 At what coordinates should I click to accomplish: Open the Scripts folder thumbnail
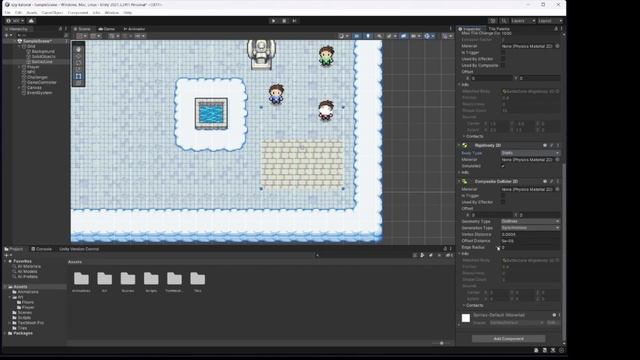[151, 279]
